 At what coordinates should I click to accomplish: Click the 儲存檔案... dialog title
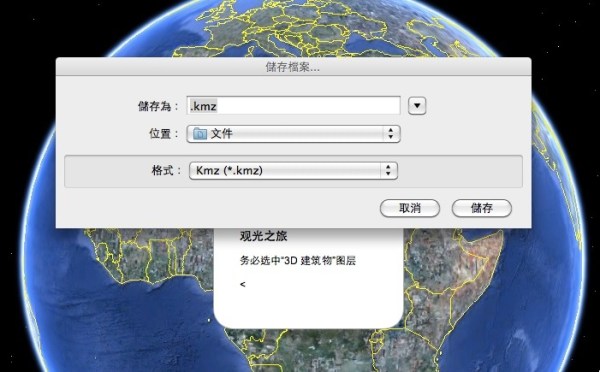pyautogui.click(x=293, y=67)
